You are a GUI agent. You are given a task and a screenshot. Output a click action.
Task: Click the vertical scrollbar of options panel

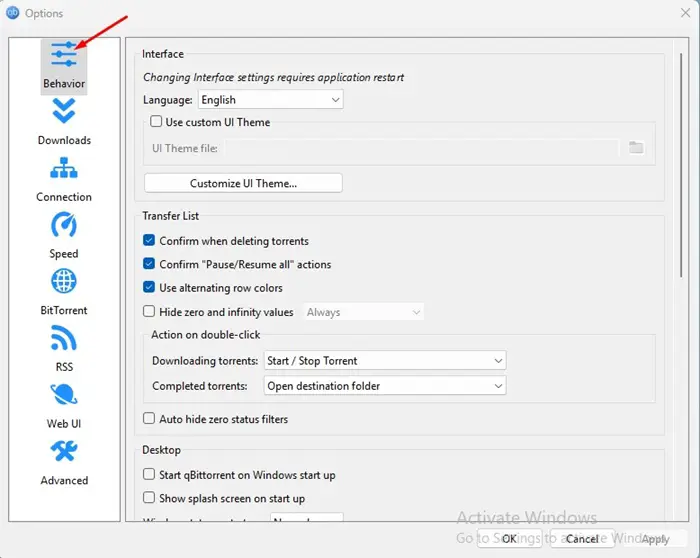tap(681, 165)
